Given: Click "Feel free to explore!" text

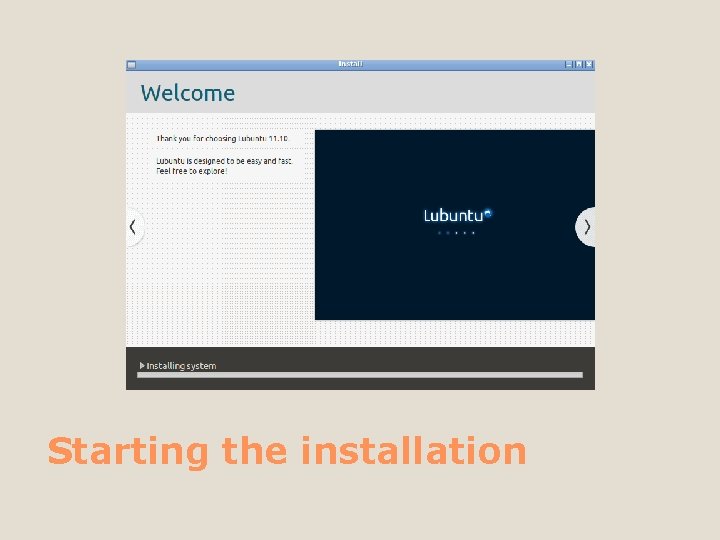Looking at the screenshot, I should 191,171.
